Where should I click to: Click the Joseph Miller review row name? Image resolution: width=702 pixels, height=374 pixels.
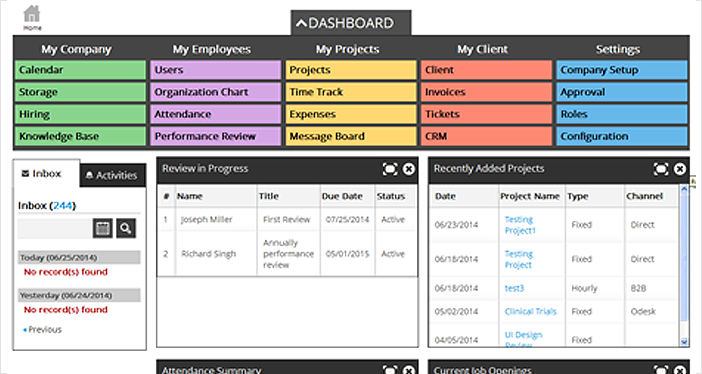206,219
